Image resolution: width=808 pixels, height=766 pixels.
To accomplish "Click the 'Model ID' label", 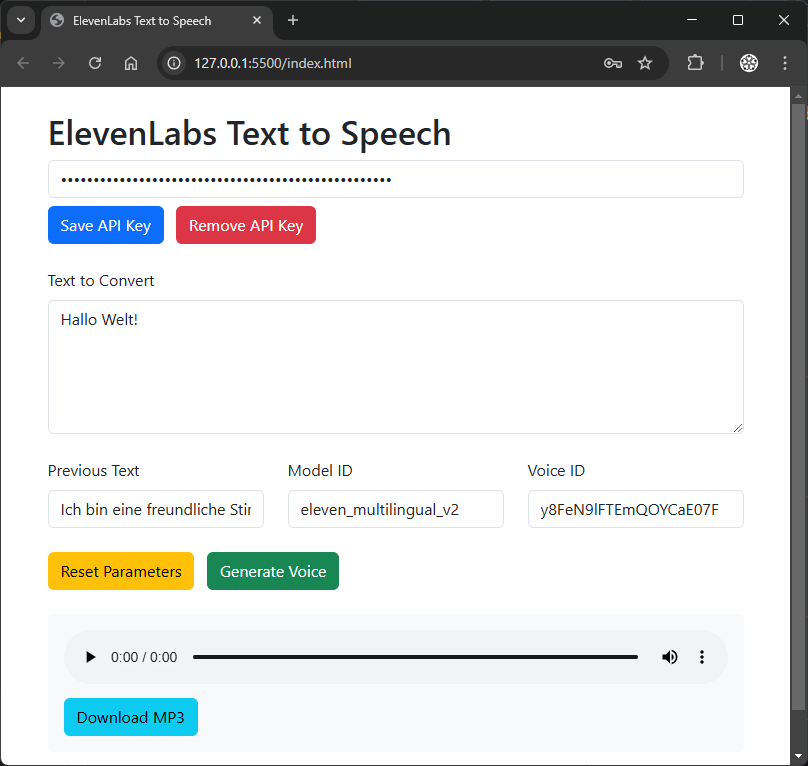I will (x=320, y=471).
